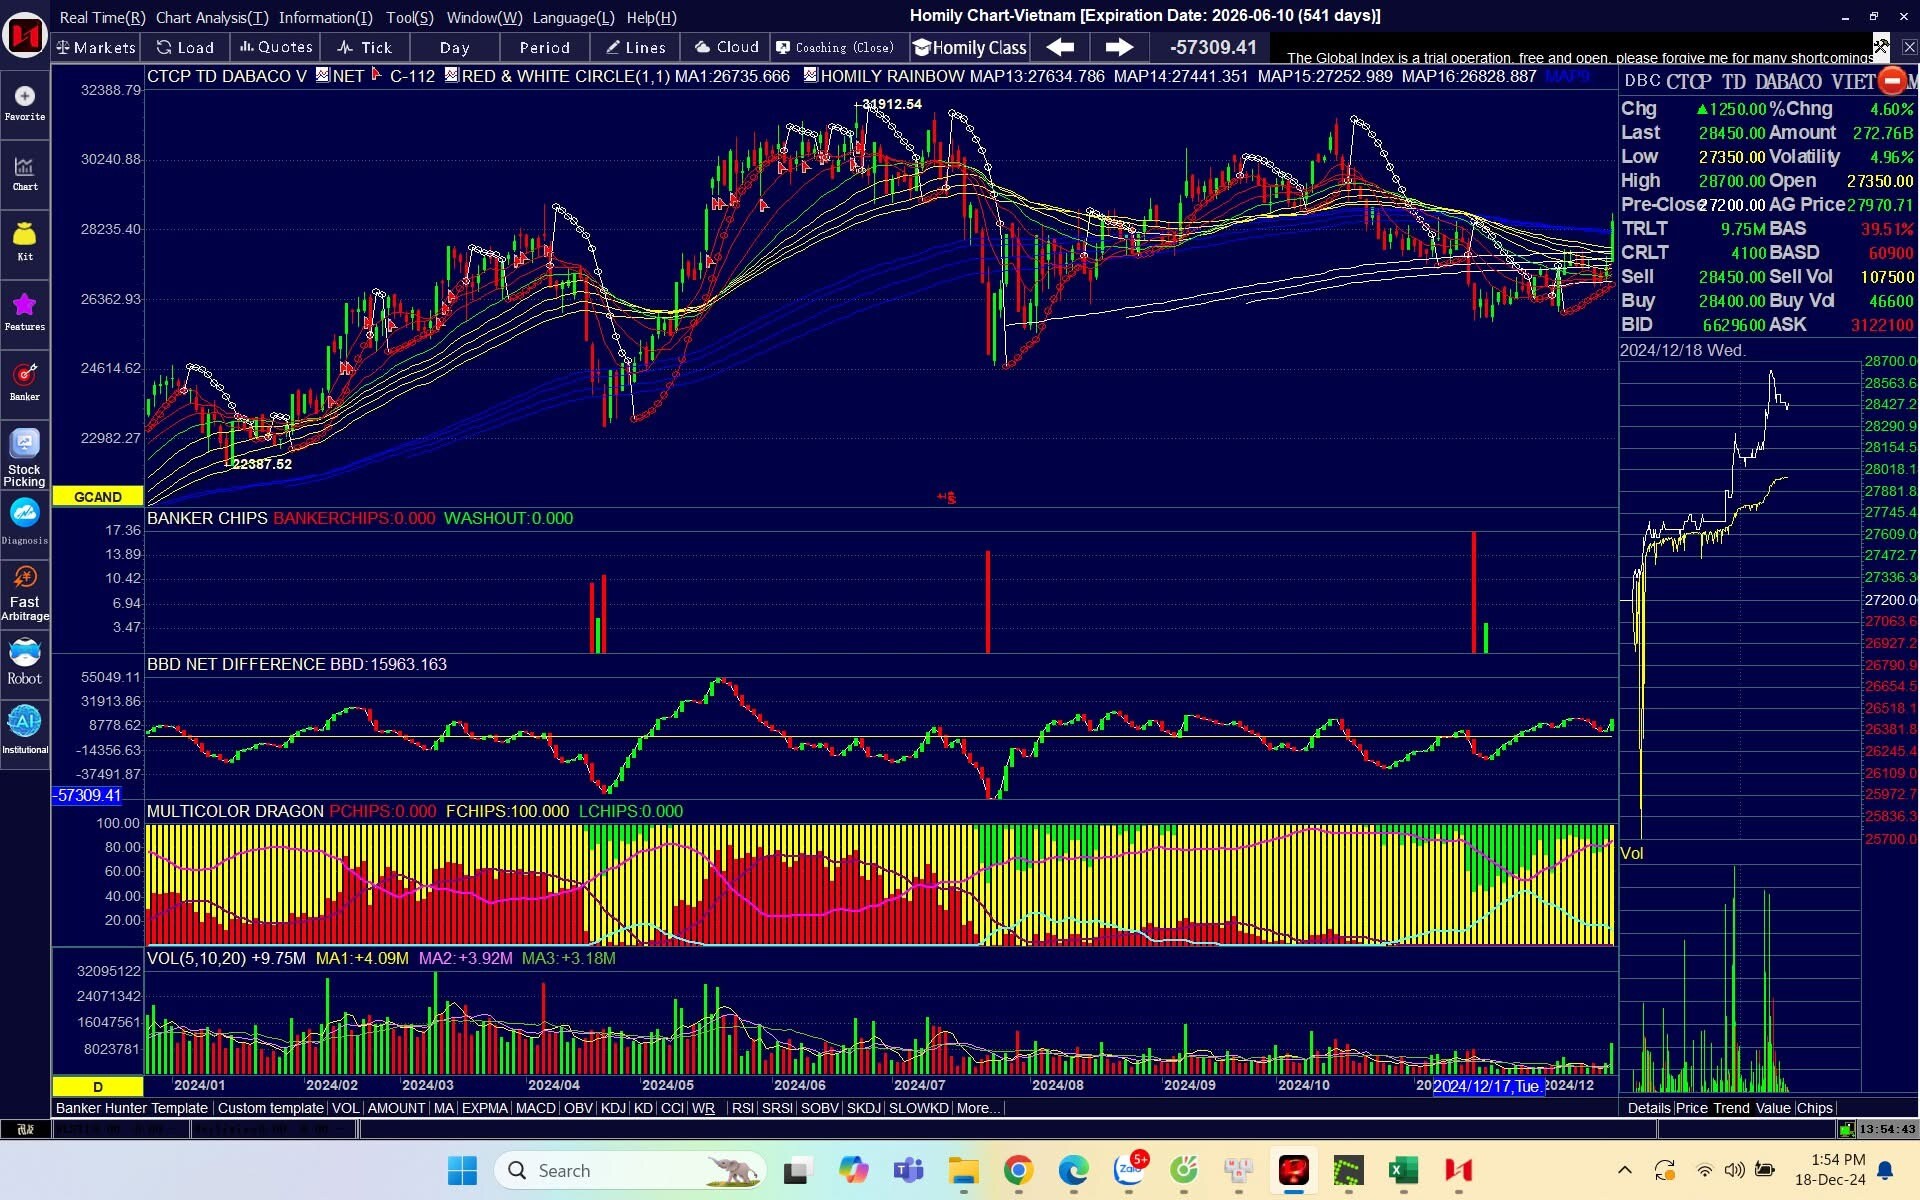Open the Stock Picking tool
The image size is (1920, 1200).
pos(25,458)
